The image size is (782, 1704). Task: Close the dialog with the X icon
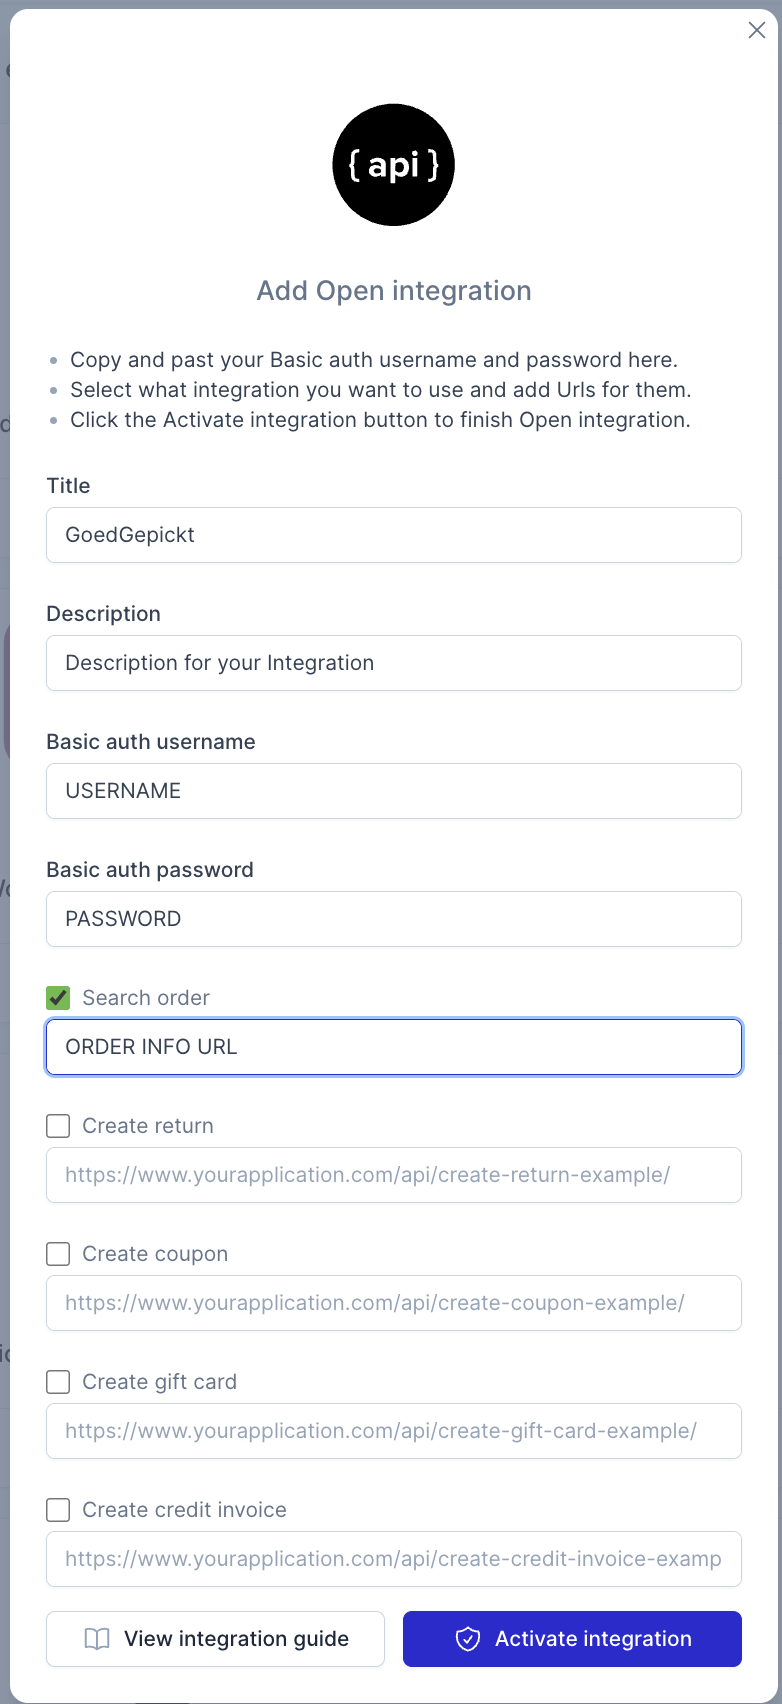757,30
